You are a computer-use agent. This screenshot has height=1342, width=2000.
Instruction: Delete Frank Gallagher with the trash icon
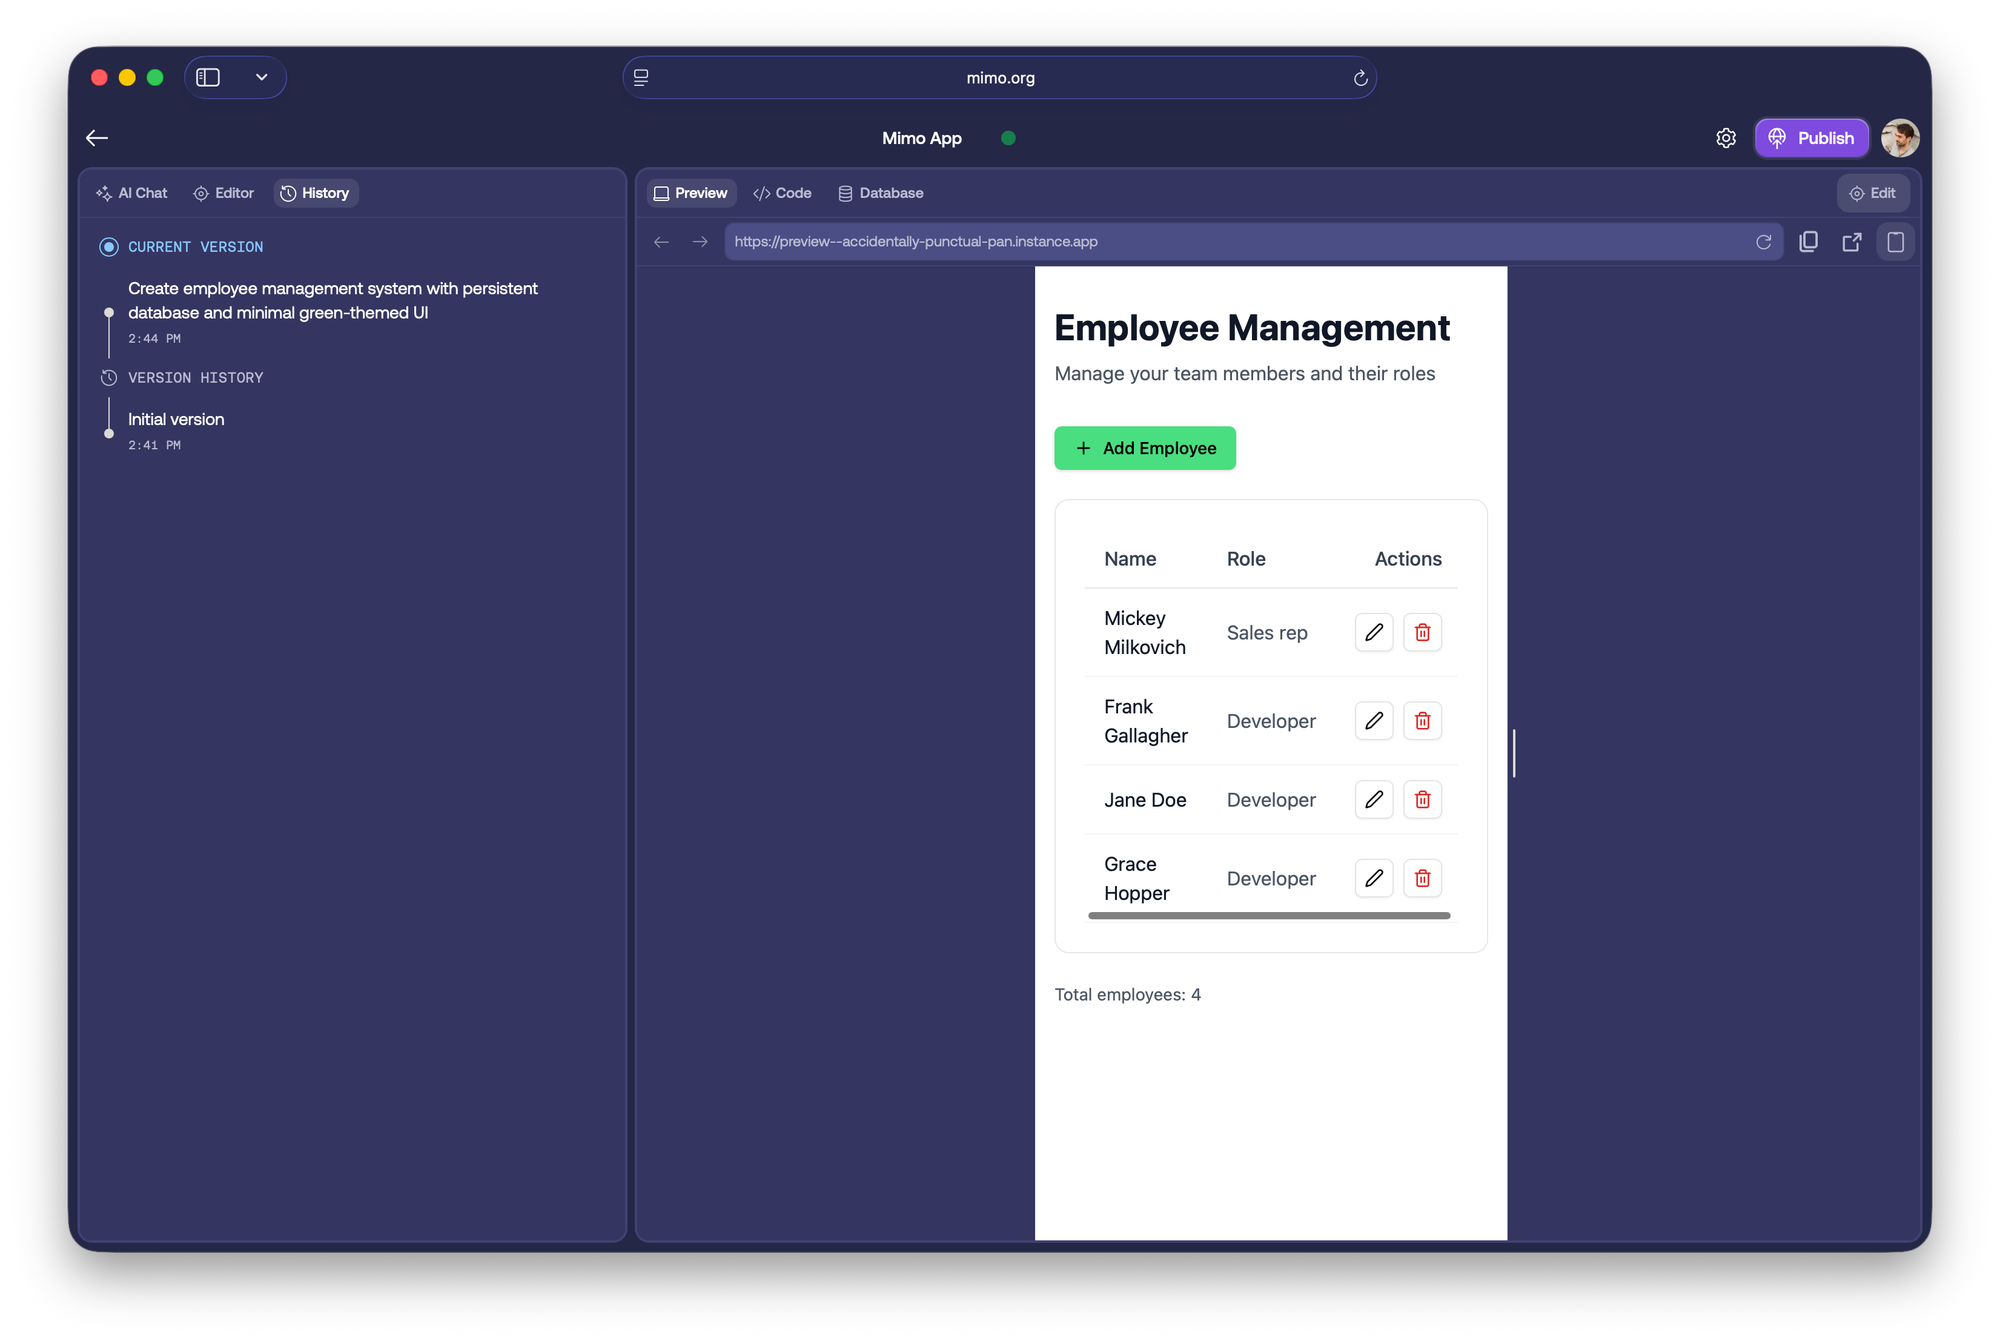tap(1422, 721)
